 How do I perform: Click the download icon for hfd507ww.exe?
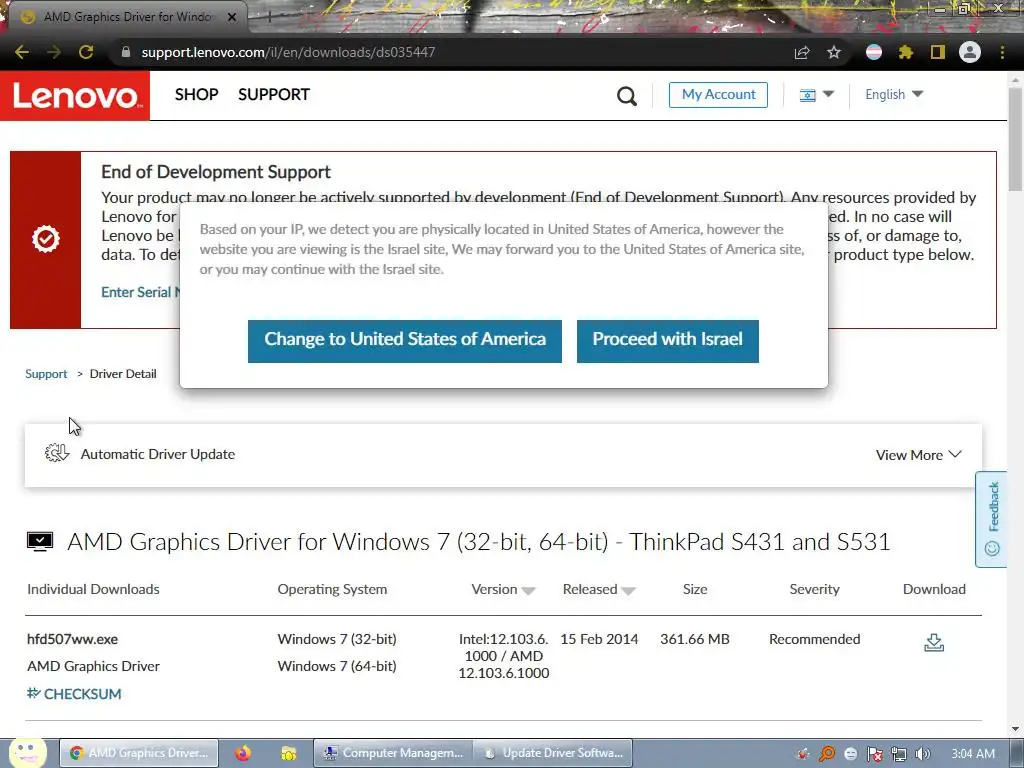coord(934,643)
